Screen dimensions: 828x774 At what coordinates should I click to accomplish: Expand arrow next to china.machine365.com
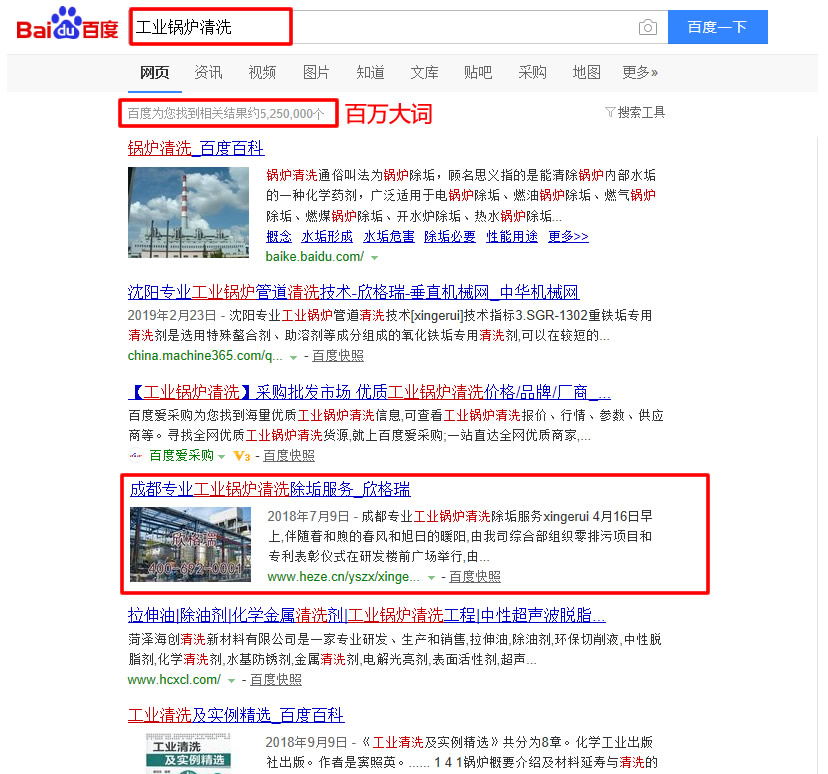click(x=293, y=357)
